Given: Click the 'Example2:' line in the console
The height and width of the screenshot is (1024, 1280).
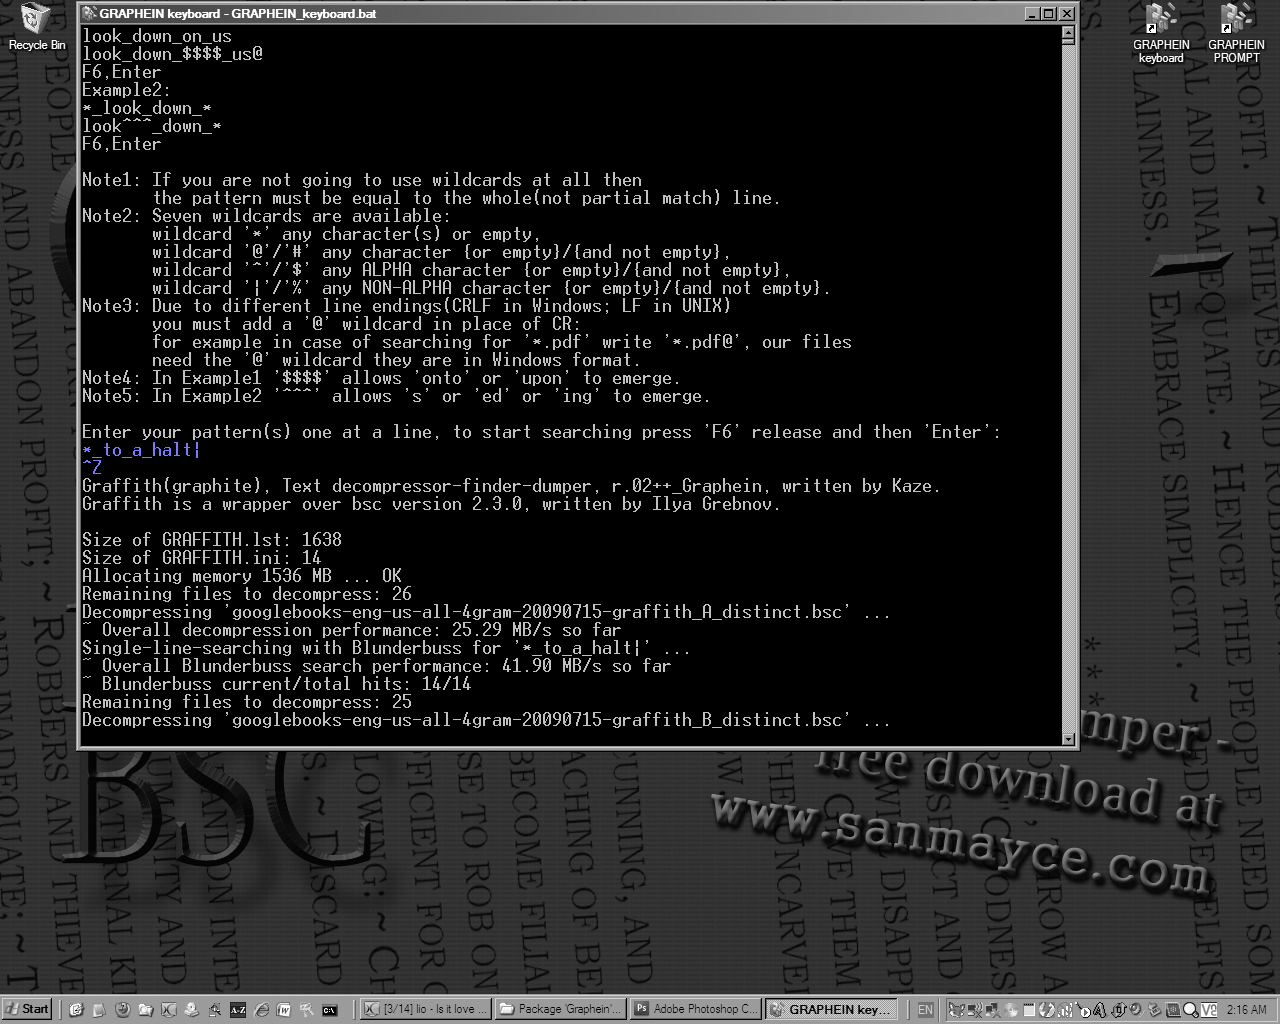Looking at the screenshot, I should point(126,90).
